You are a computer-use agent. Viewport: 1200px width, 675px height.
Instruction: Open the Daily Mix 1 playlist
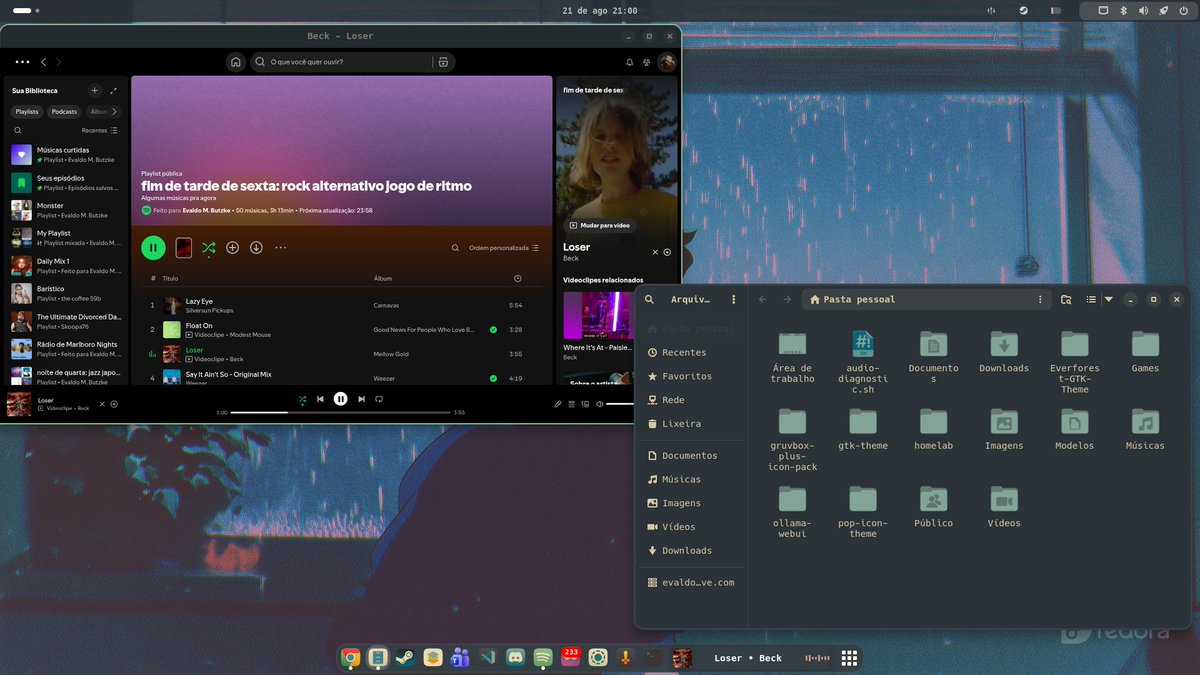tap(66, 266)
